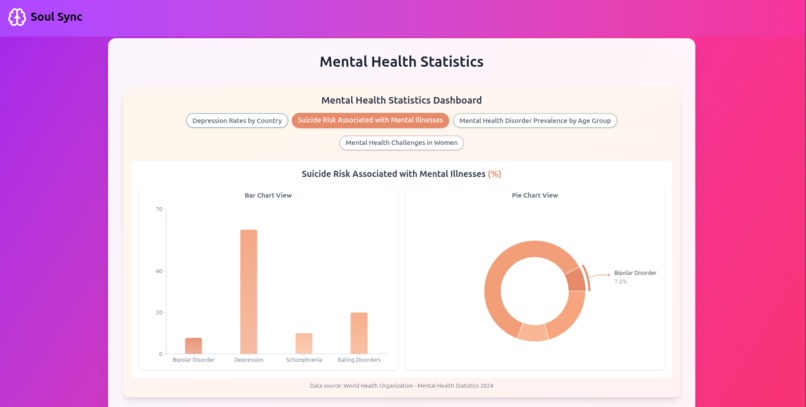The image size is (806, 407).
Task: Click the chart heading Suicide Risk Associated with Mental Illnesses (%)
Action: [401, 174]
